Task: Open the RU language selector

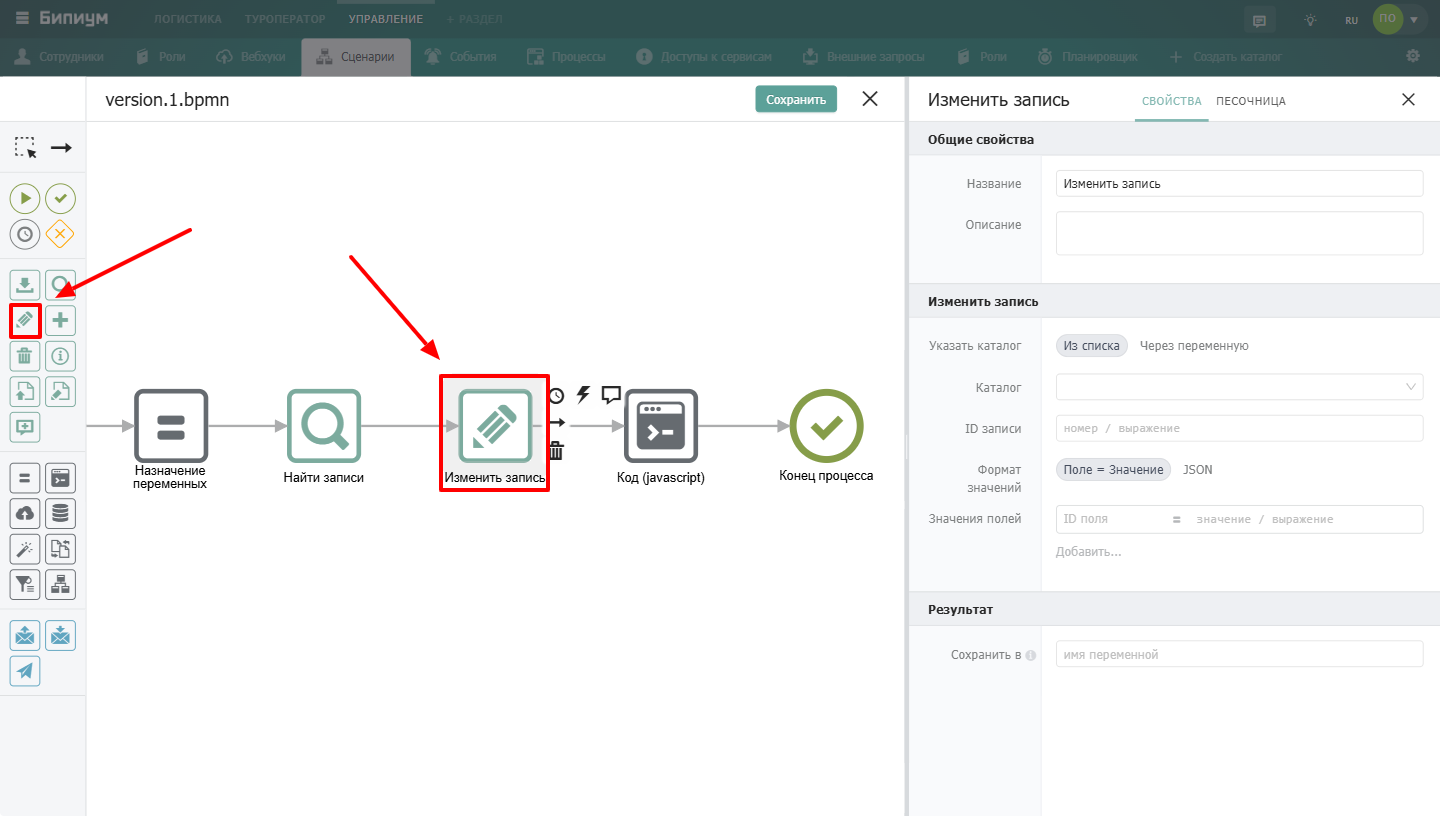Action: tap(1351, 20)
